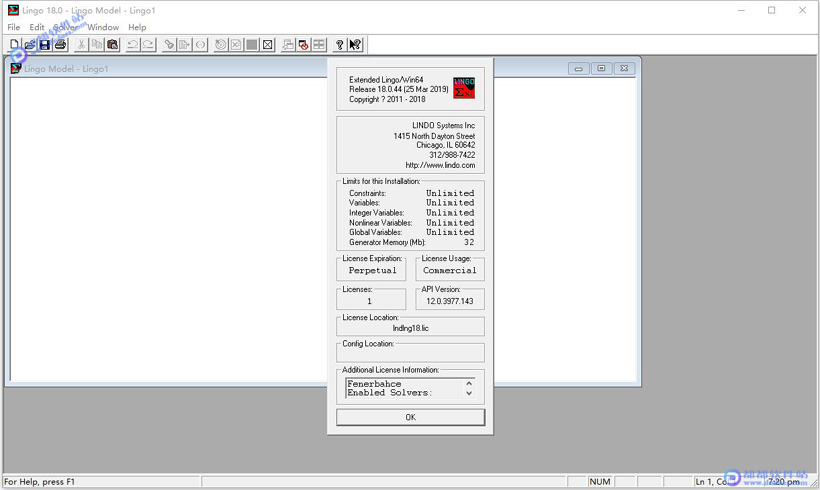
Task: Click the http://www.lindo.com address text
Action: (x=440, y=165)
